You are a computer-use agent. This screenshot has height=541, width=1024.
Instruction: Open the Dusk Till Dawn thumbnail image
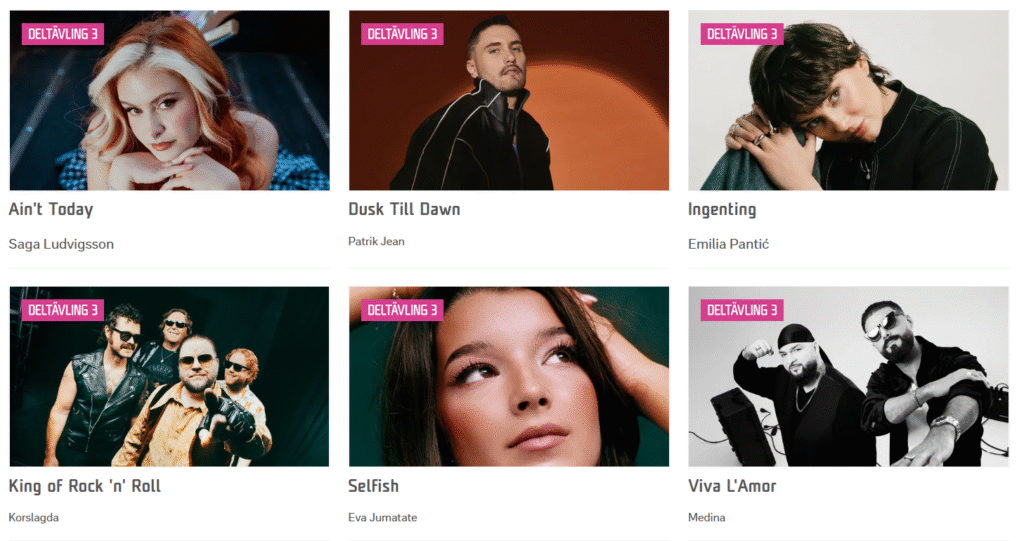[509, 100]
